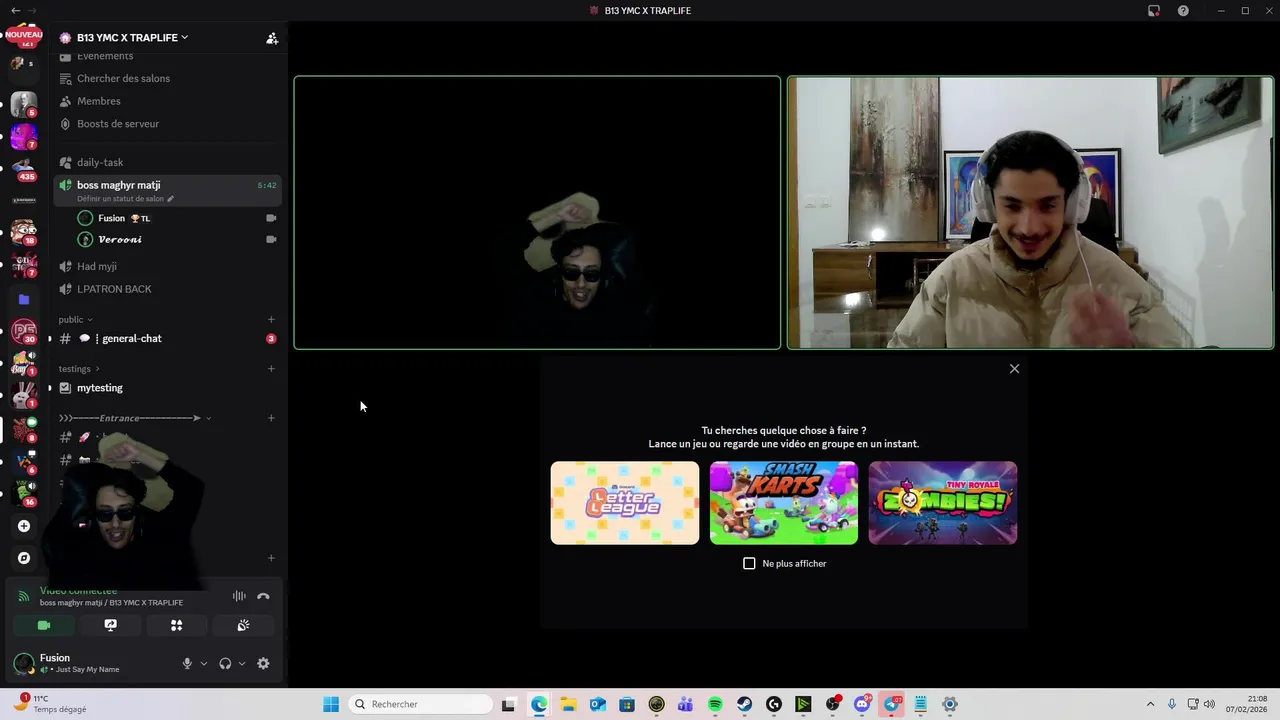Click the camera icon beside Fusion
The height and width of the screenshot is (720, 1280).
271,218
